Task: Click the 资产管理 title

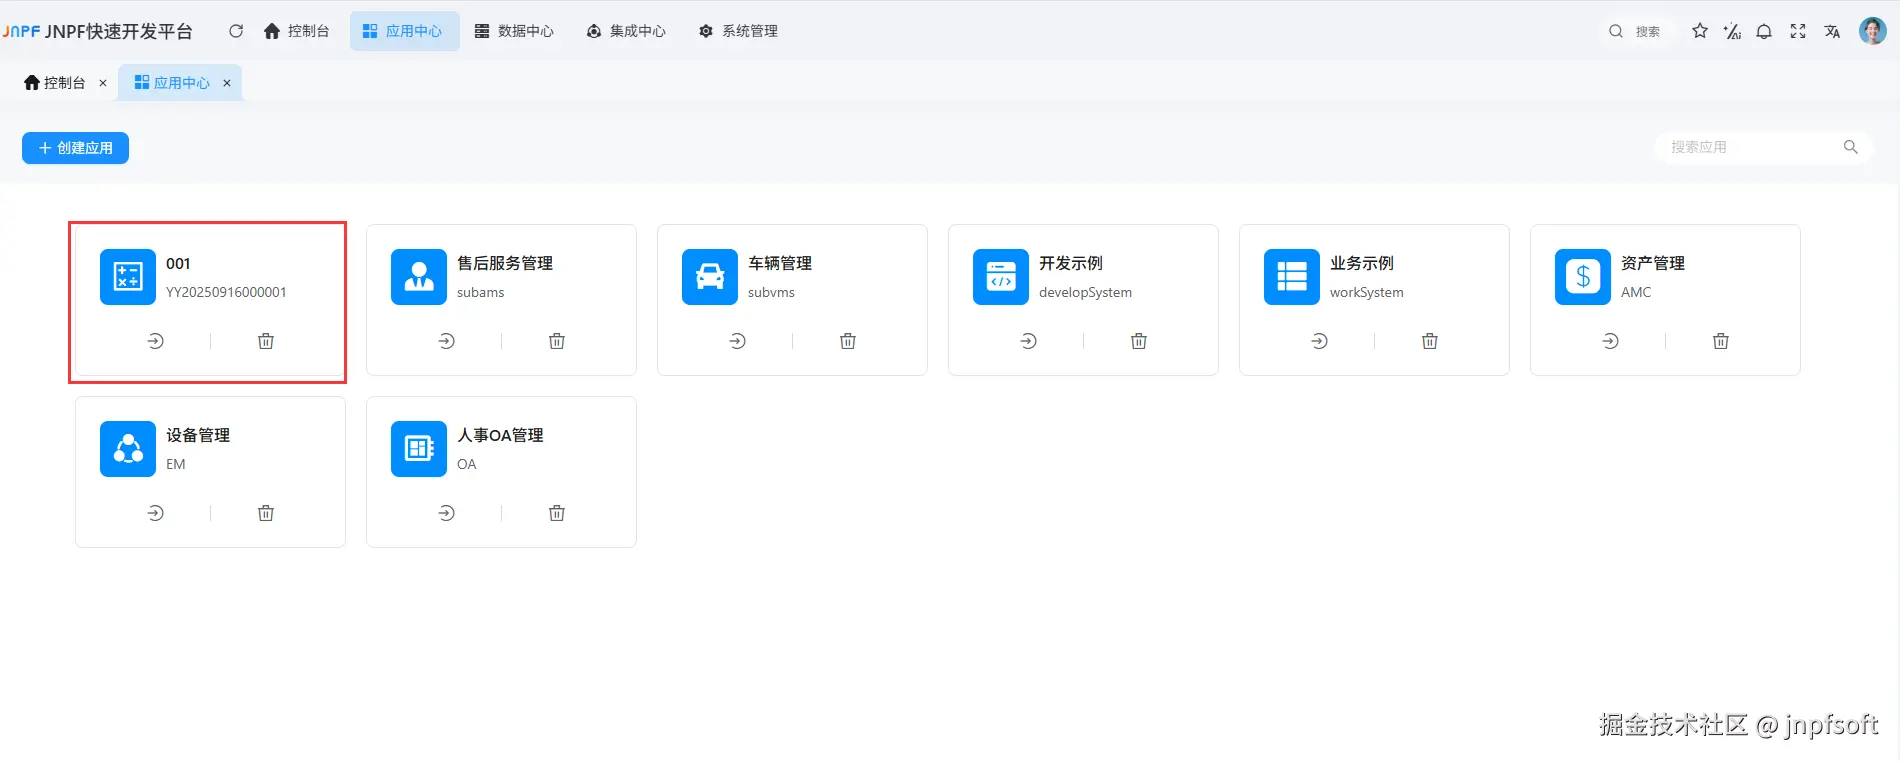Action: [x=1653, y=263]
